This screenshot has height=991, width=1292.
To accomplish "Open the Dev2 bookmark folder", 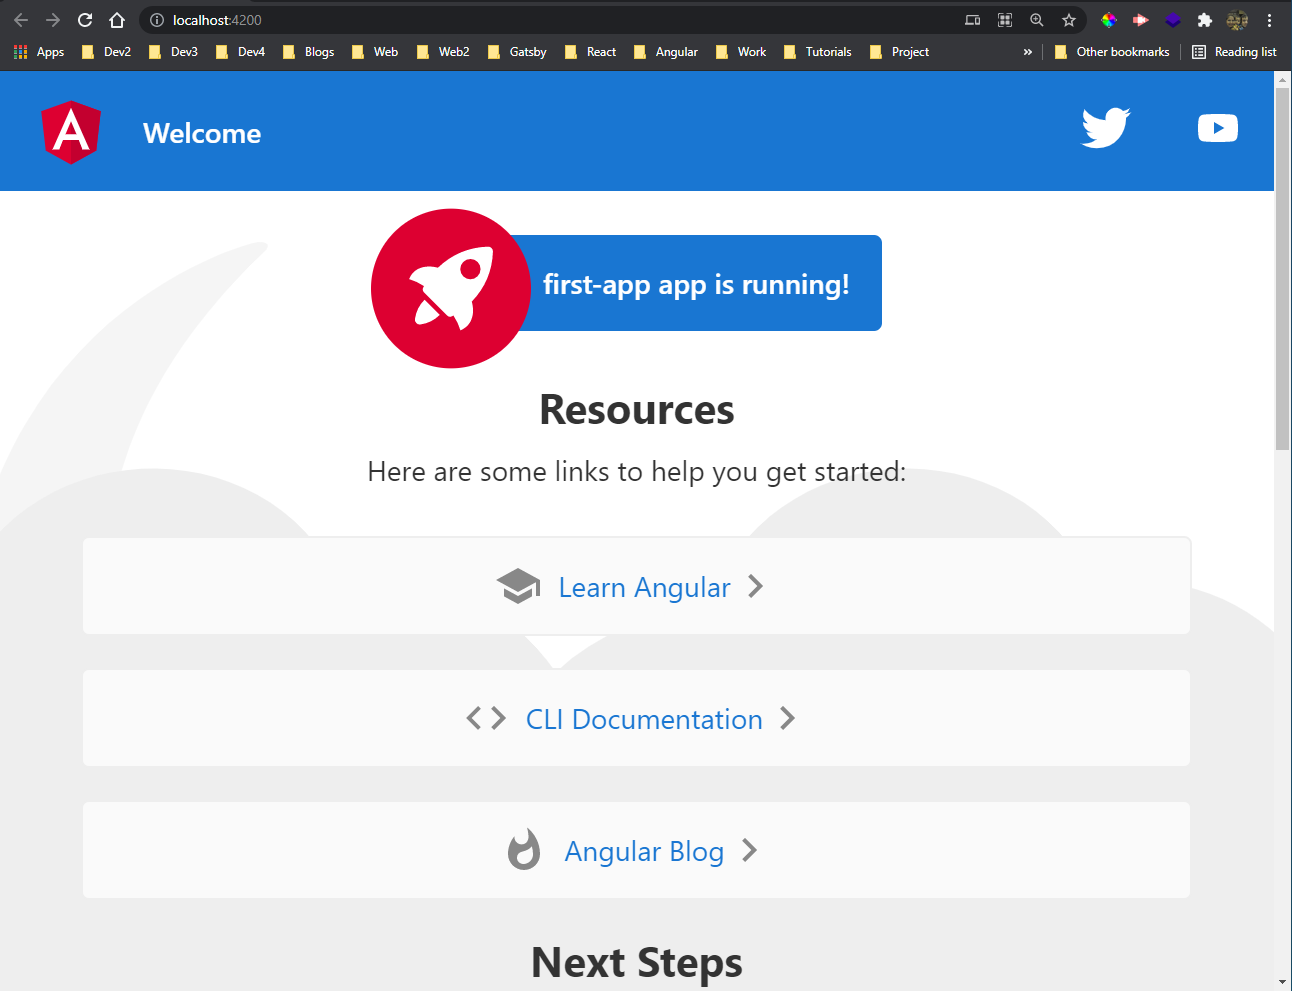I will tap(106, 52).
